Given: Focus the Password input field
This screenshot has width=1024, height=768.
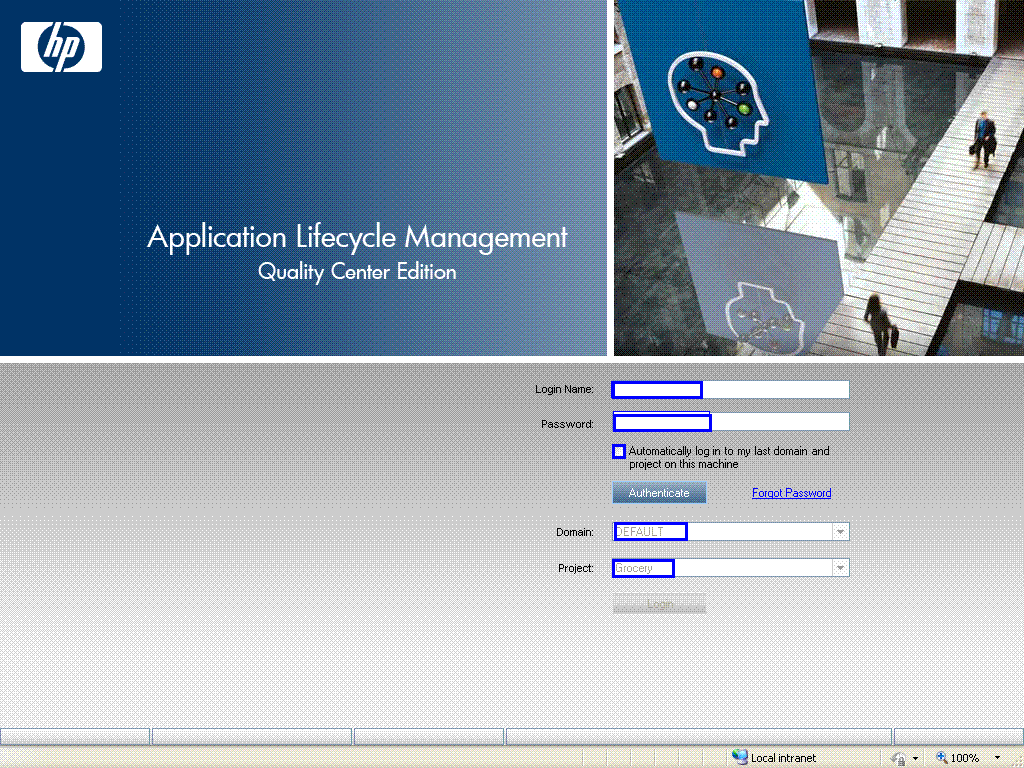Looking at the screenshot, I should [731, 422].
